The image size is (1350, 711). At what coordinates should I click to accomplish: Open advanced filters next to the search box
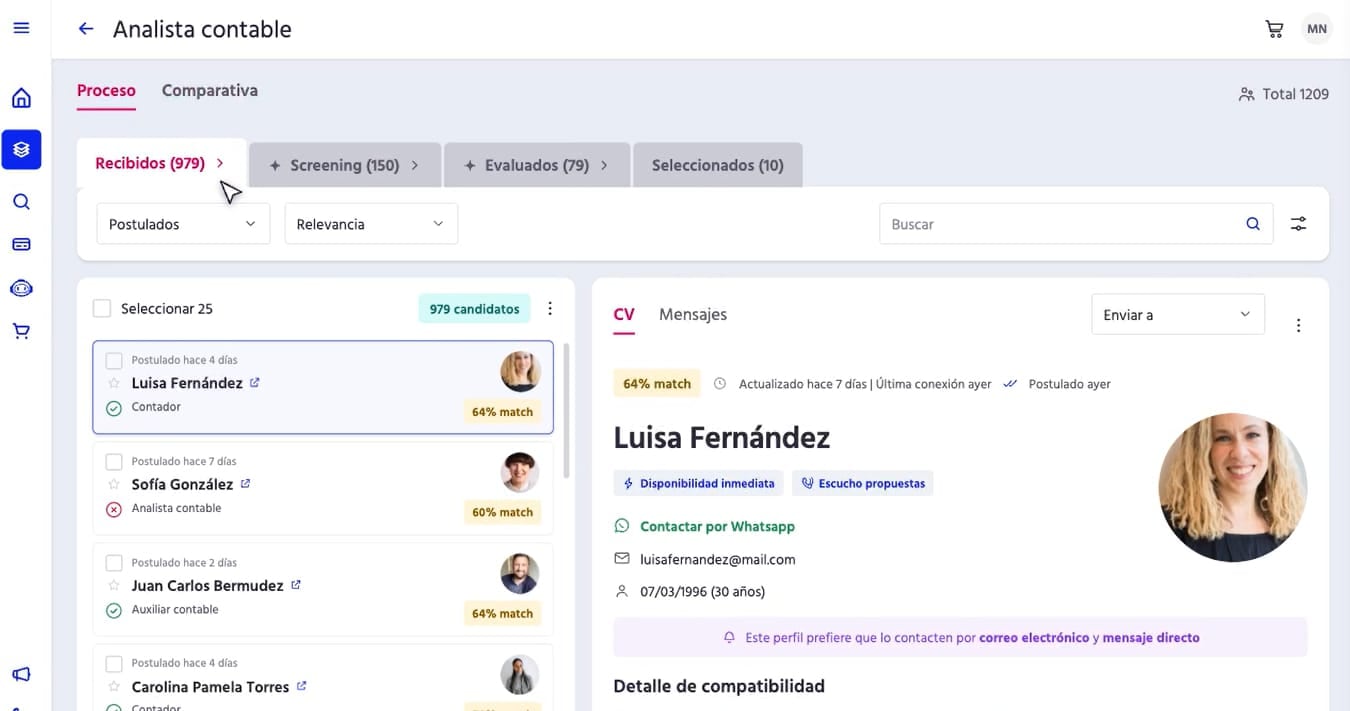(1298, 224)
